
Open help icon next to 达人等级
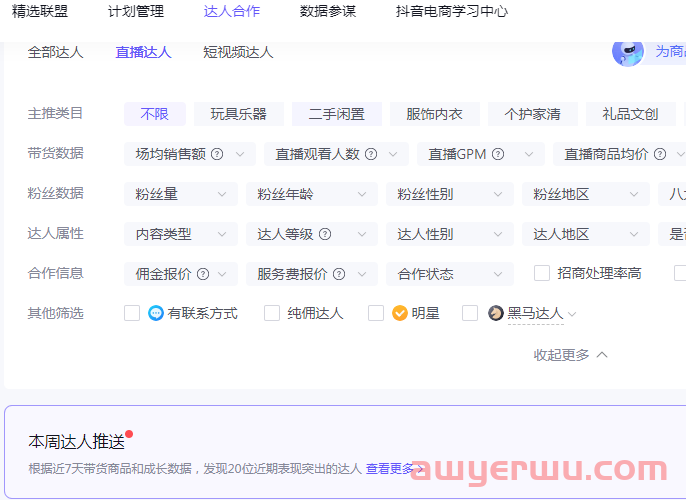[x=325, y=234]
